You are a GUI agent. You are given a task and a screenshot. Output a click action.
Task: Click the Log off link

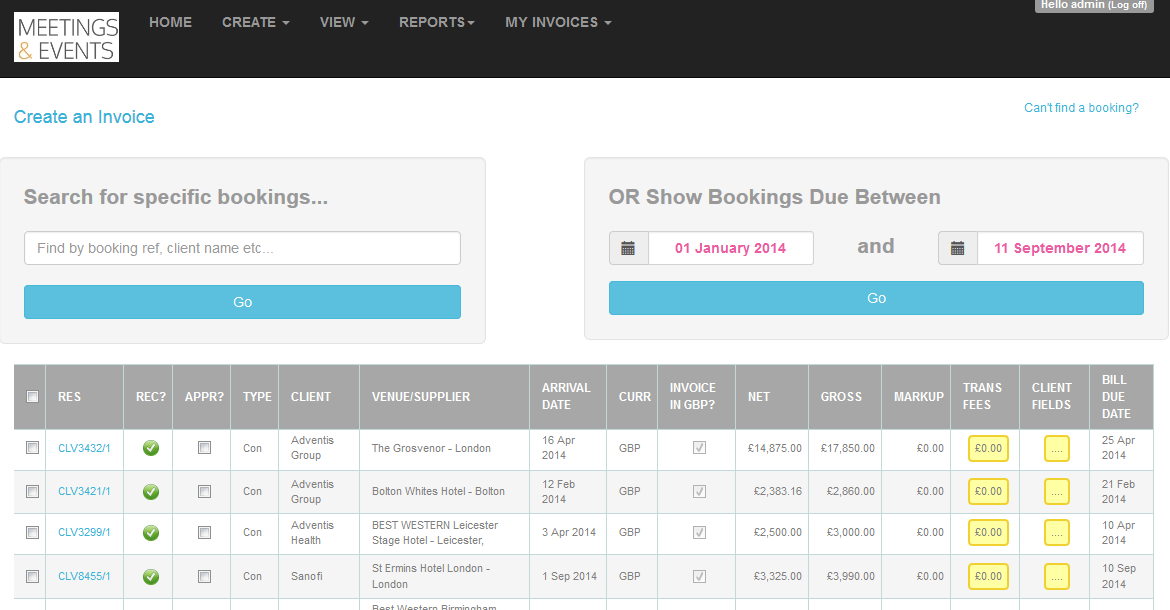click(1127, 5)
